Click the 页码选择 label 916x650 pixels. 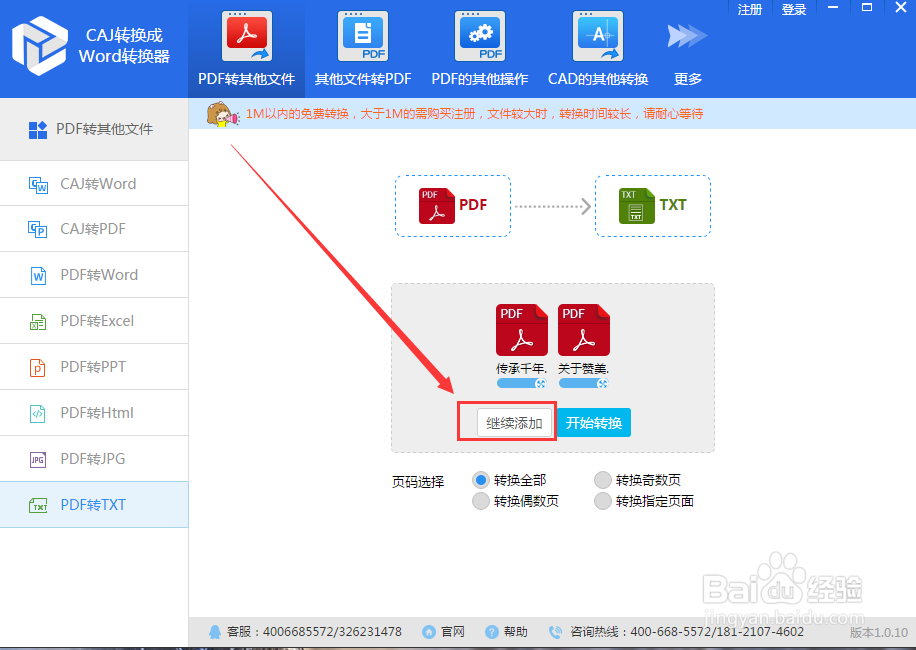point(418,482)
